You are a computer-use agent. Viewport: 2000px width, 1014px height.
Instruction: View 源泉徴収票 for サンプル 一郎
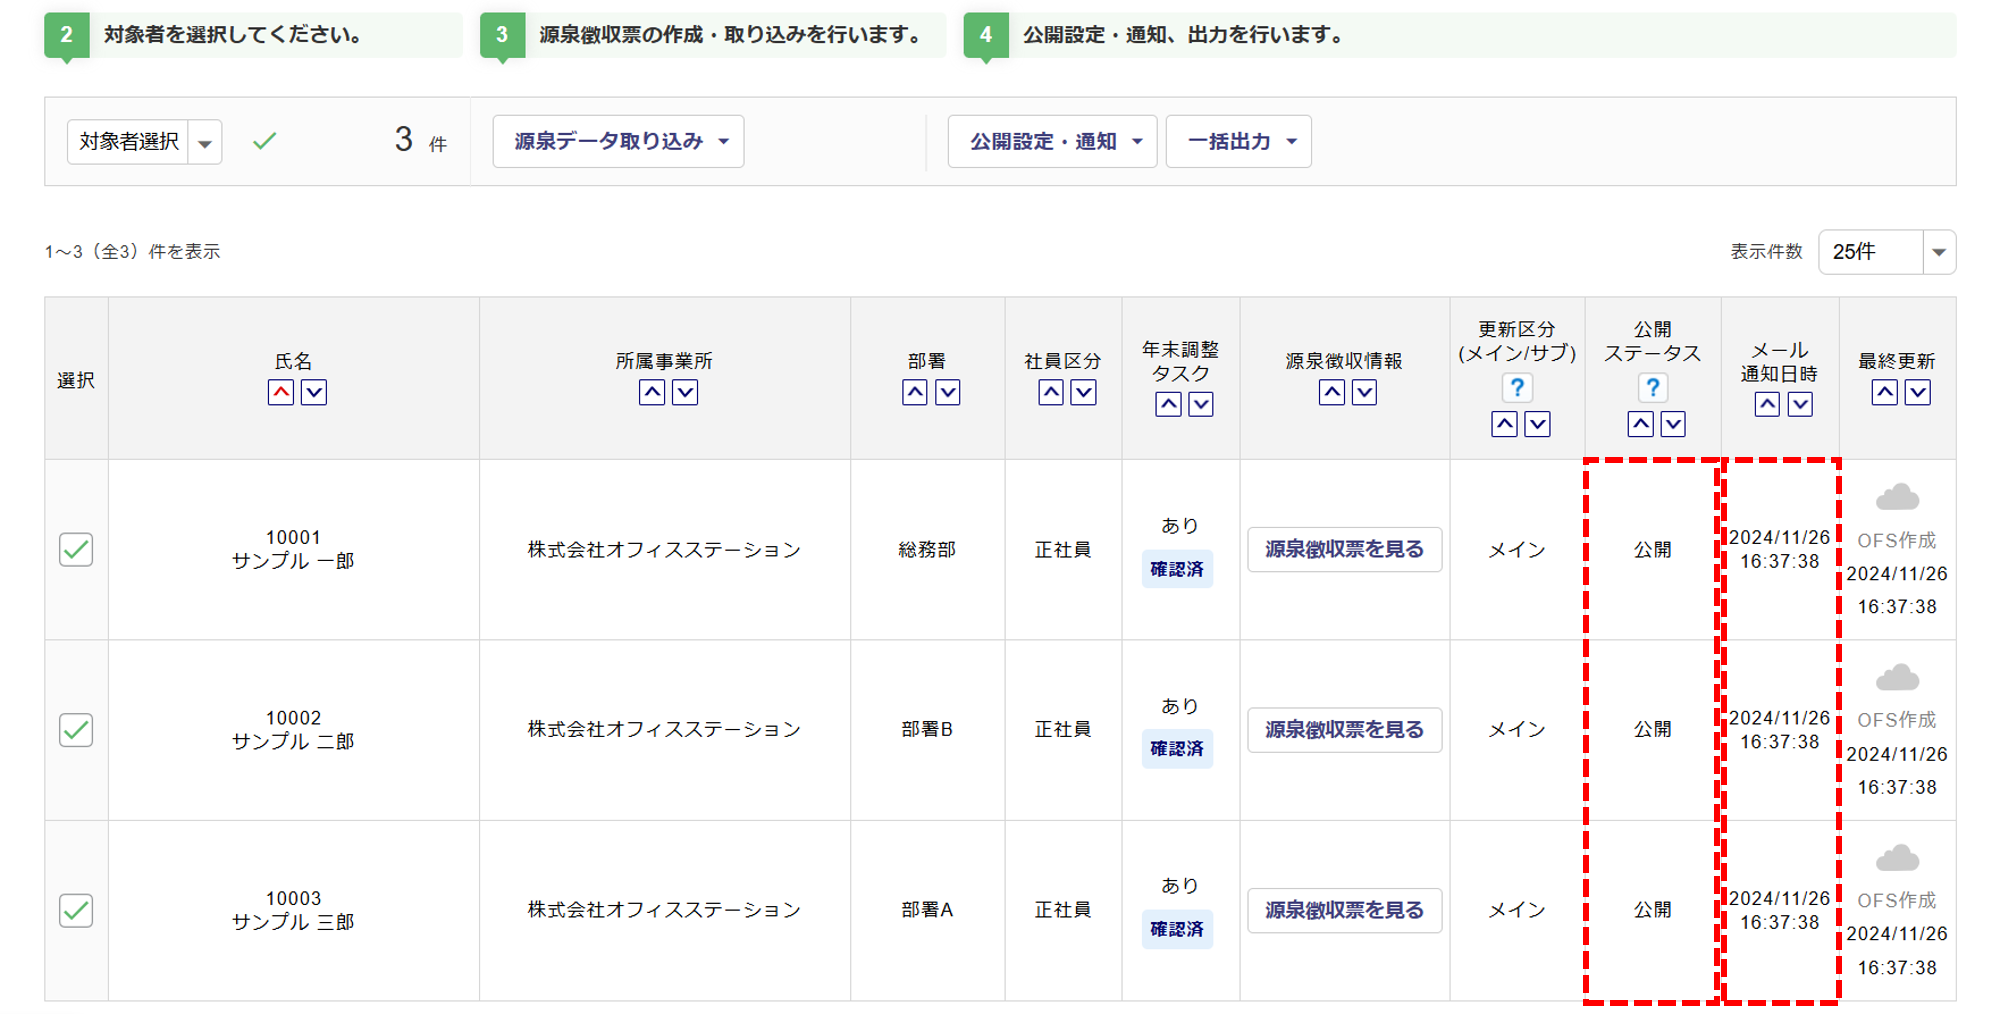(1344, 549)
